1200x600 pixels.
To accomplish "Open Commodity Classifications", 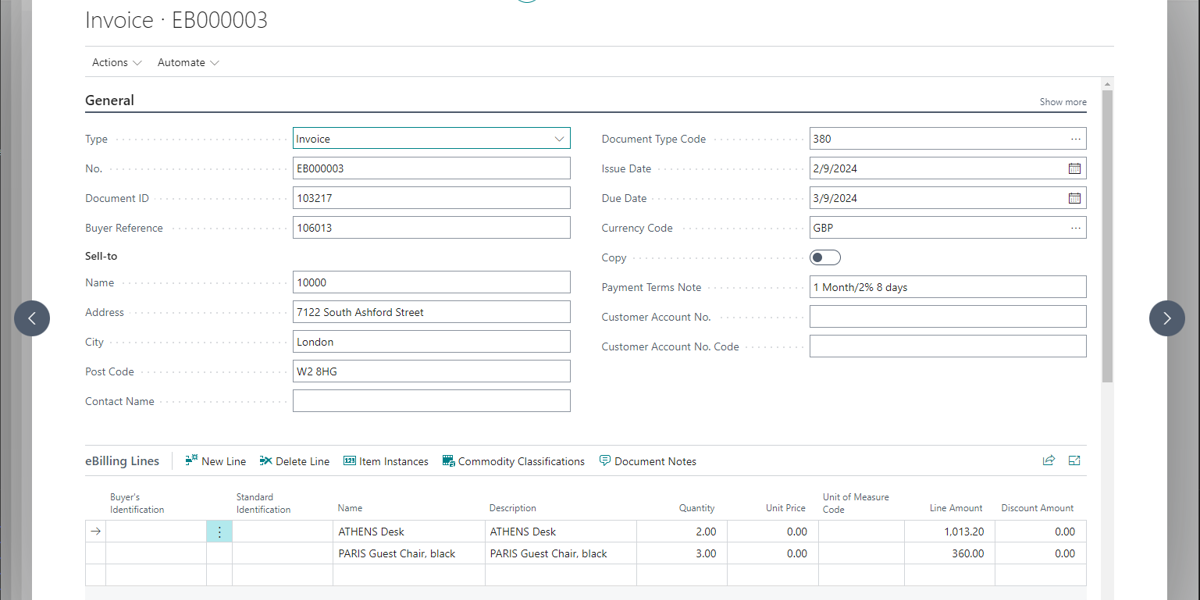I will pyautogui.click(x=513, y=461).
